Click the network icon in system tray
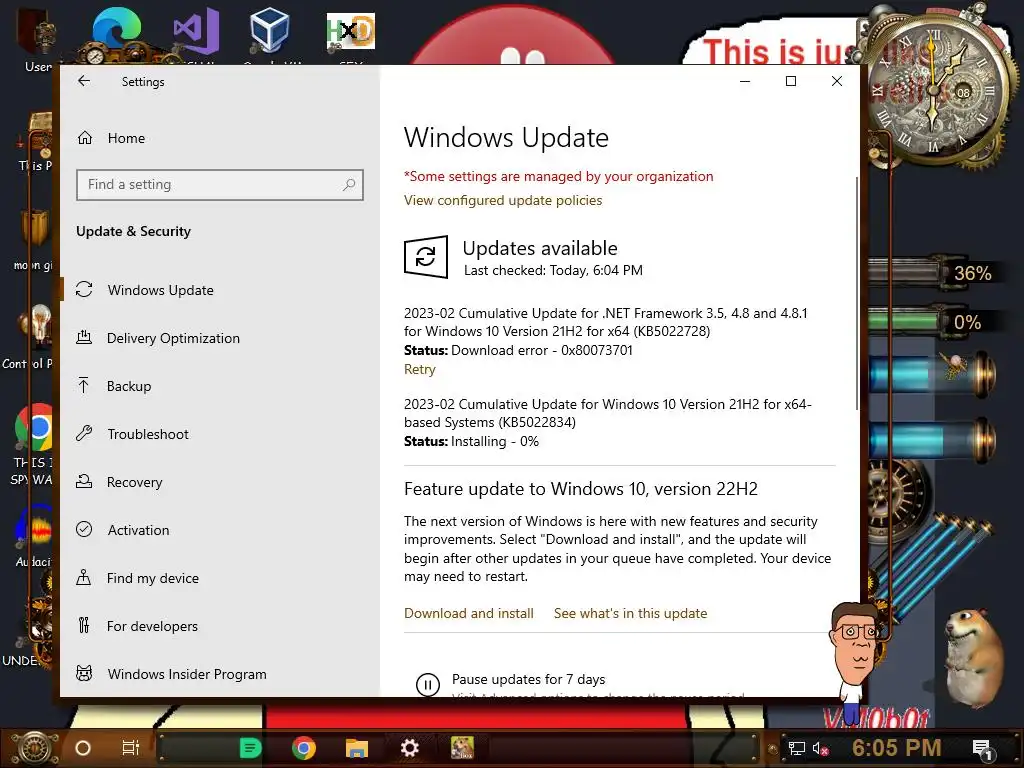This screenshot has width=1024, height=768. pos(797,748)
